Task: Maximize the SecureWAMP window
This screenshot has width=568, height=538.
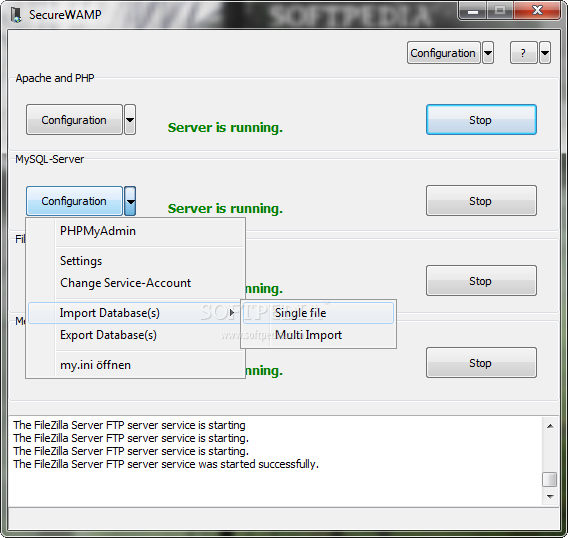Action: (x=500, y=11)
